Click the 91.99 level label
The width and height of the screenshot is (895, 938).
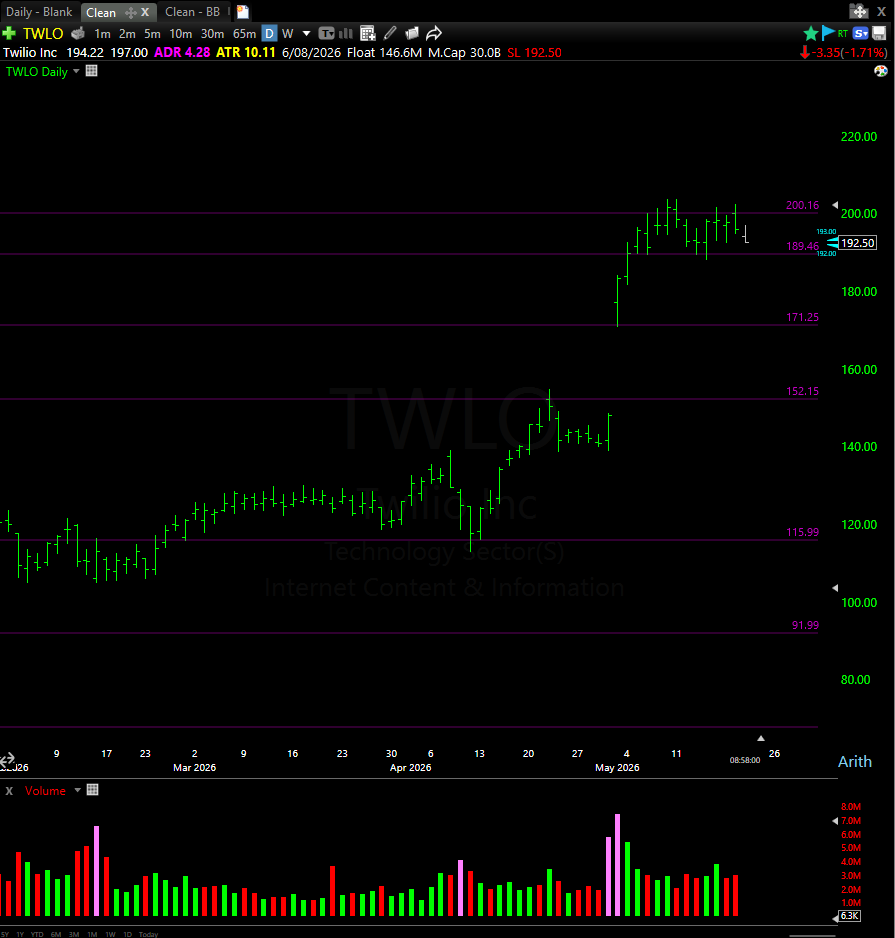click(805, 625)
